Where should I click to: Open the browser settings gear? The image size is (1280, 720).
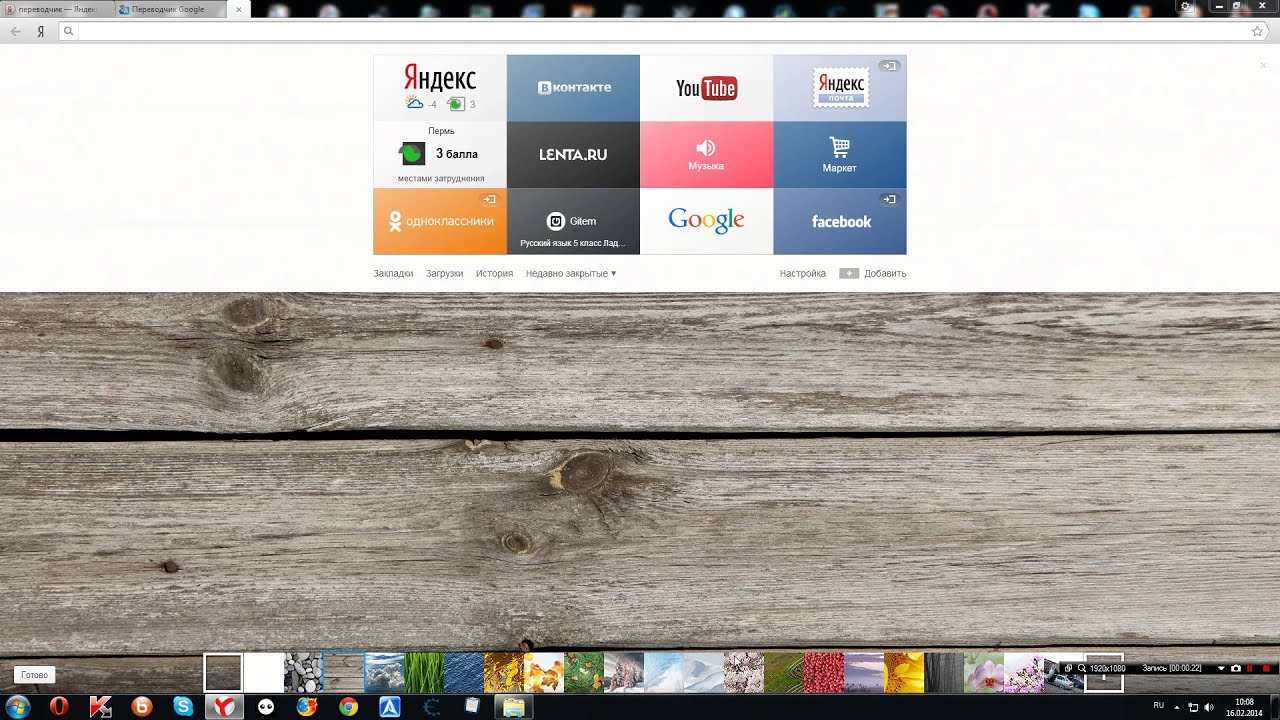point(1186,6)
